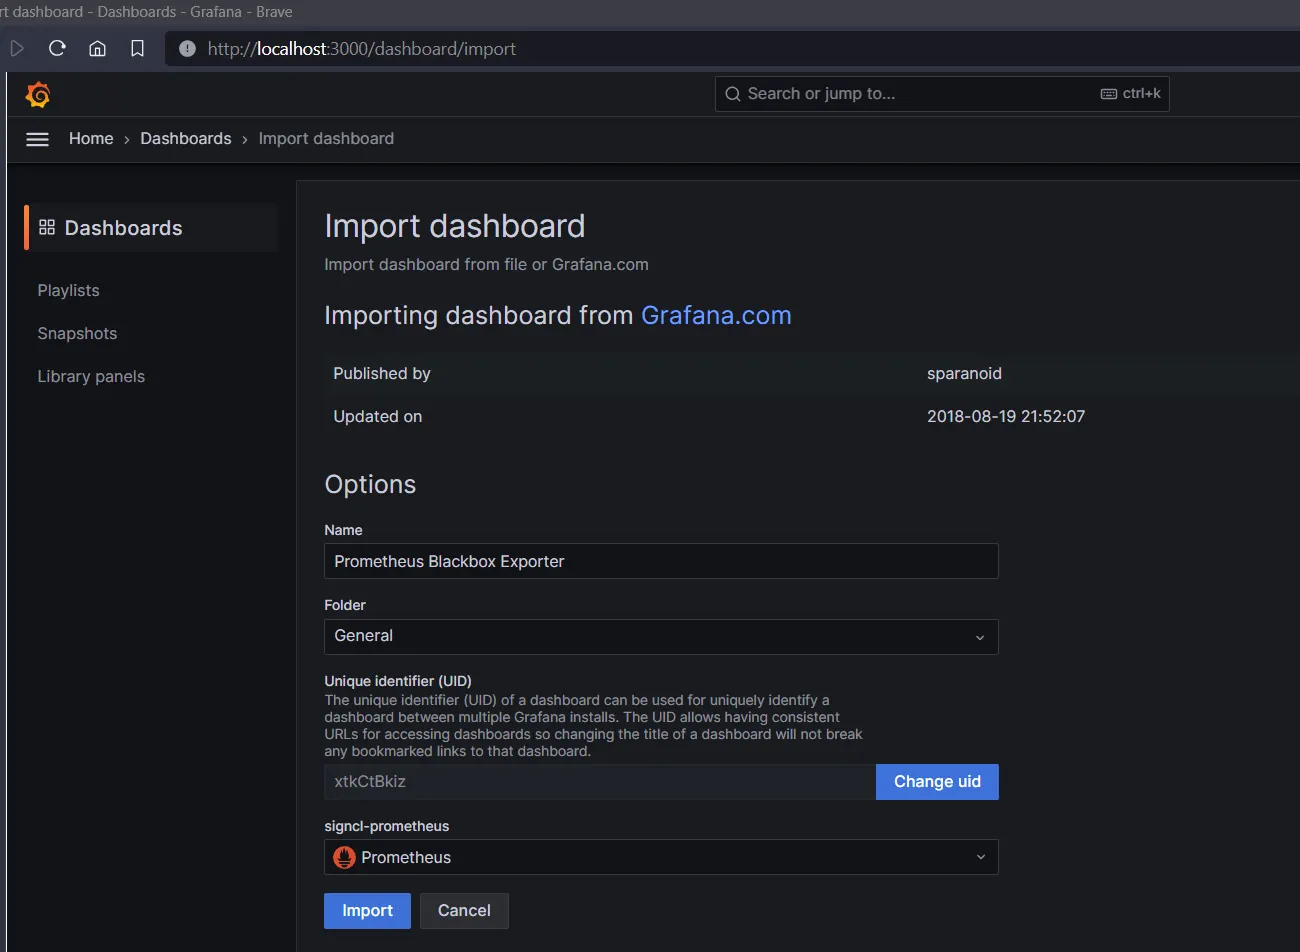Click the browser forward arrow icon

tap(17, 48)
